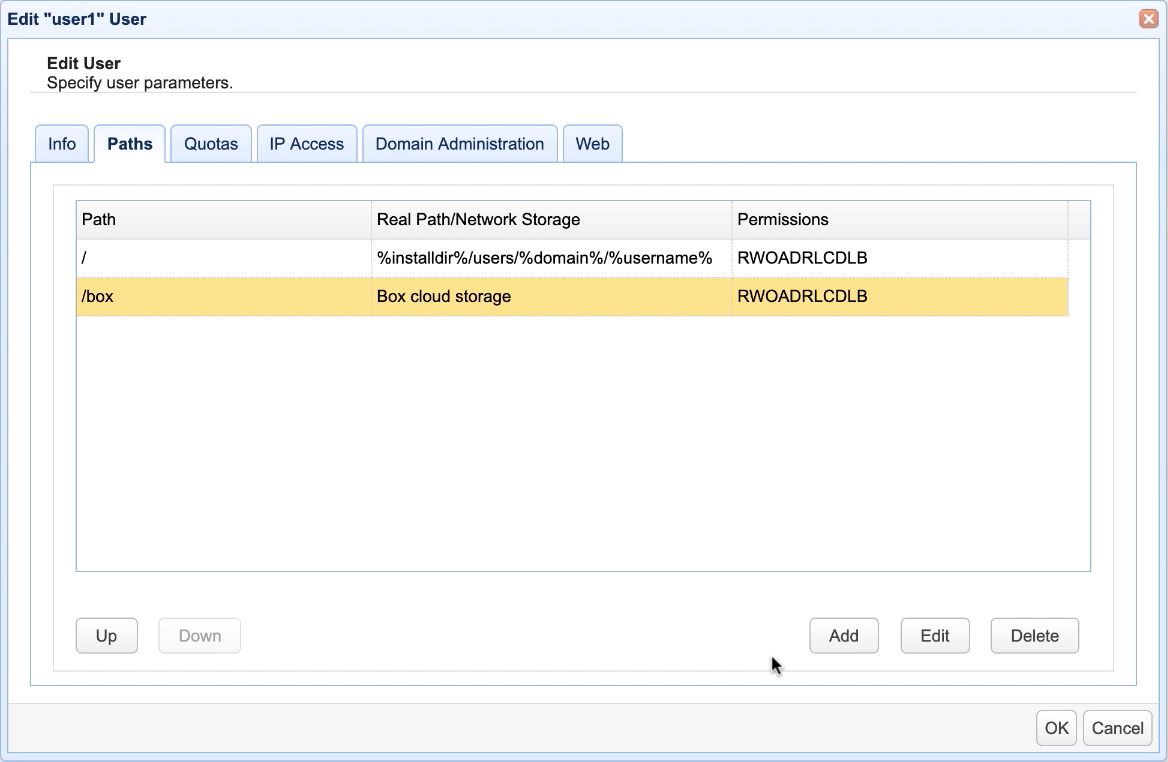Cancel editing the user

point(1117,728)
